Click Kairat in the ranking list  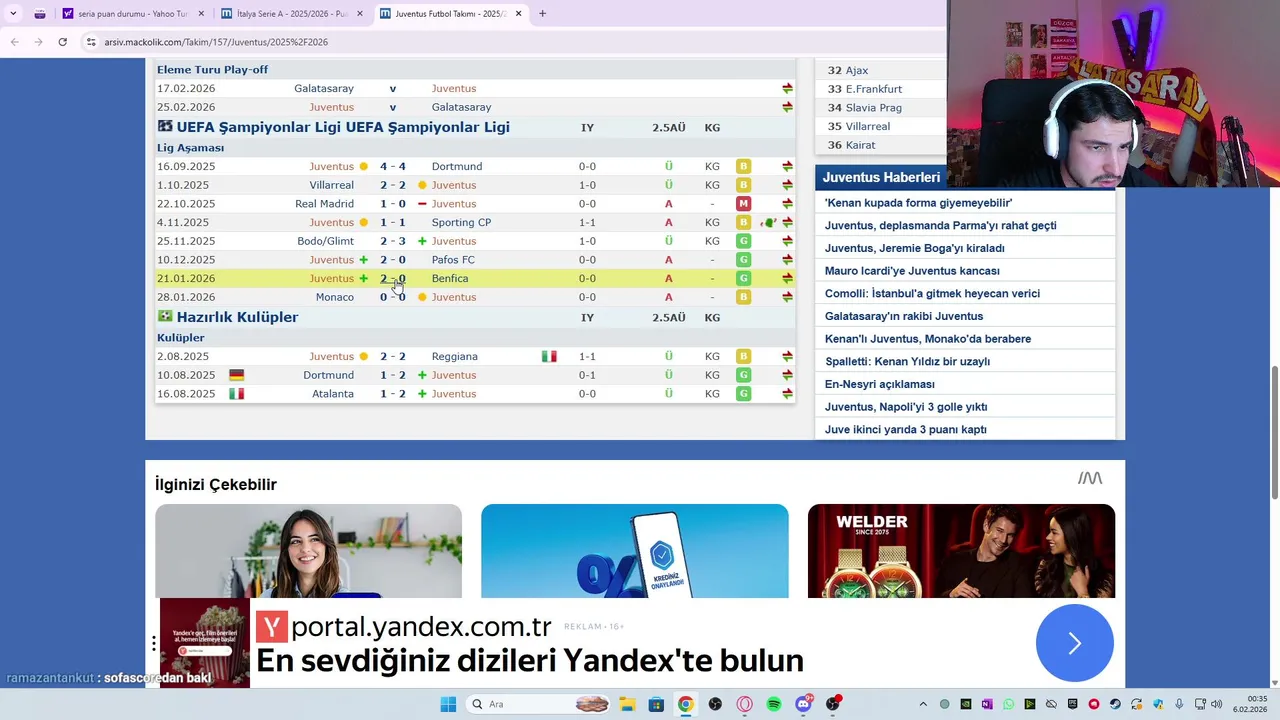pos(860,145)
